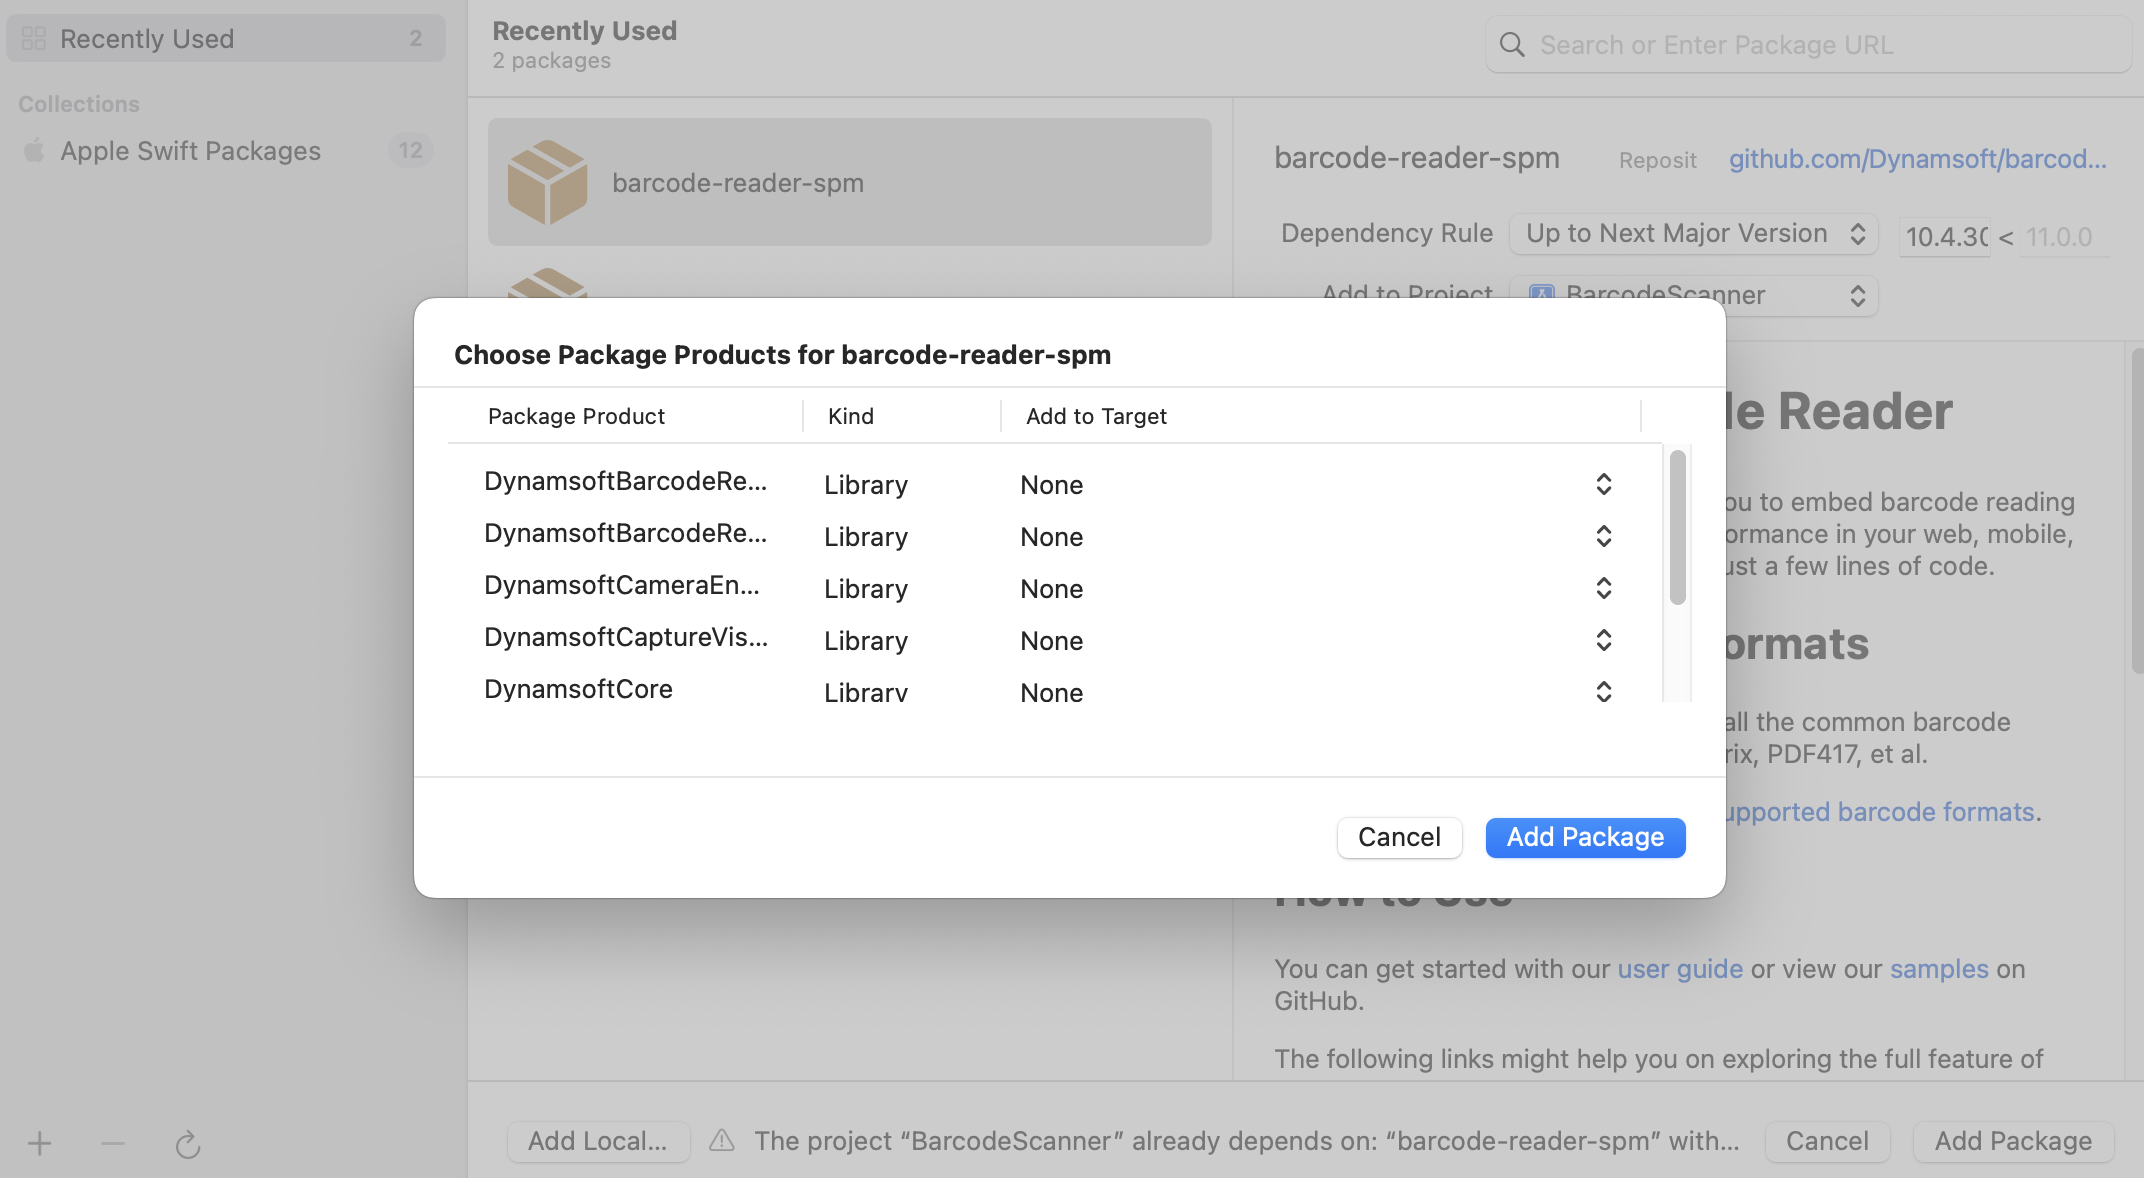The height and width of the screenshot is (1178, 2144).
Task: Click the minus icon in sidebar footer
Action: (112, 1144)
